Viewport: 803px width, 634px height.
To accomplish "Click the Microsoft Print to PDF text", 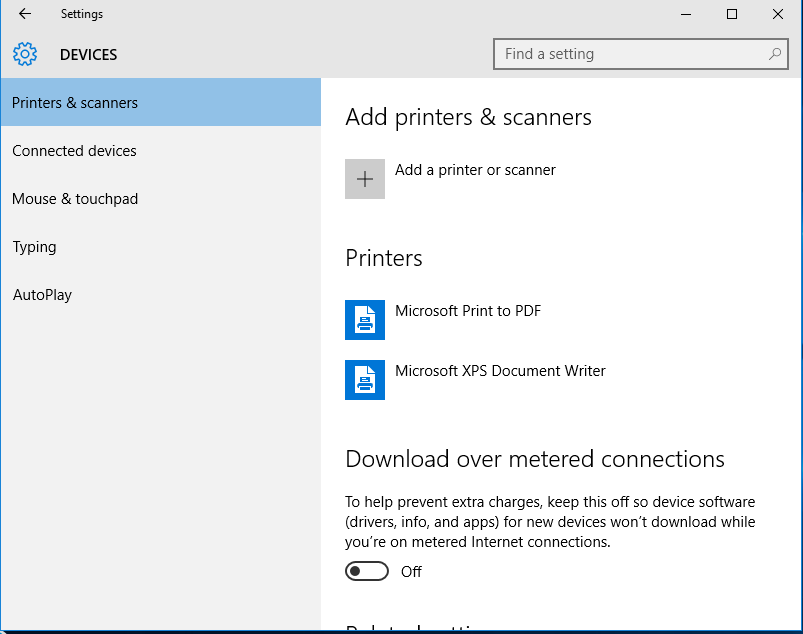I will (468, 311).
